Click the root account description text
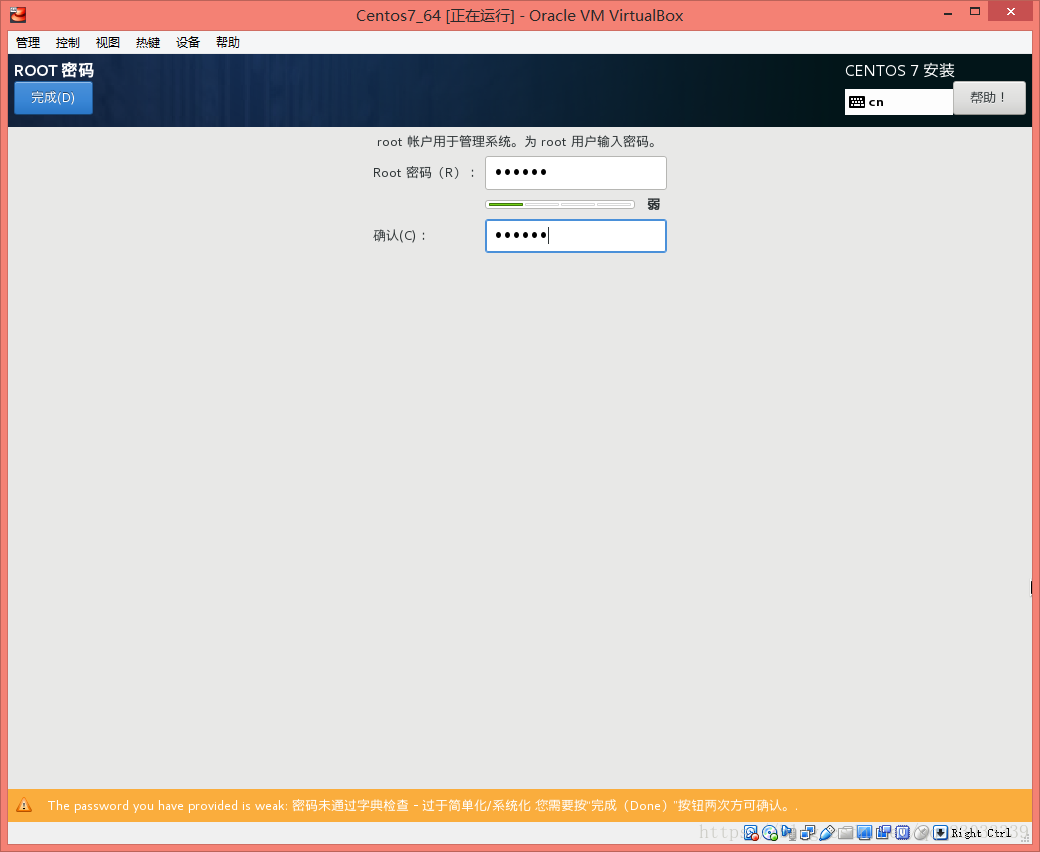This screenshot has width=1040, height=852. (517, 142)
